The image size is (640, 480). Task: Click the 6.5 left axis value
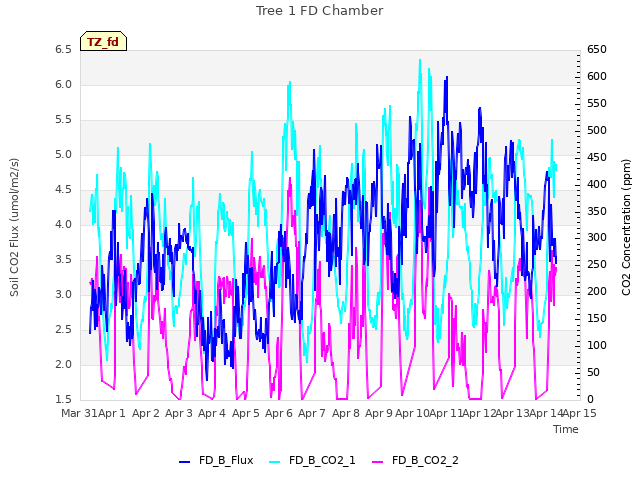coord(63,49)
